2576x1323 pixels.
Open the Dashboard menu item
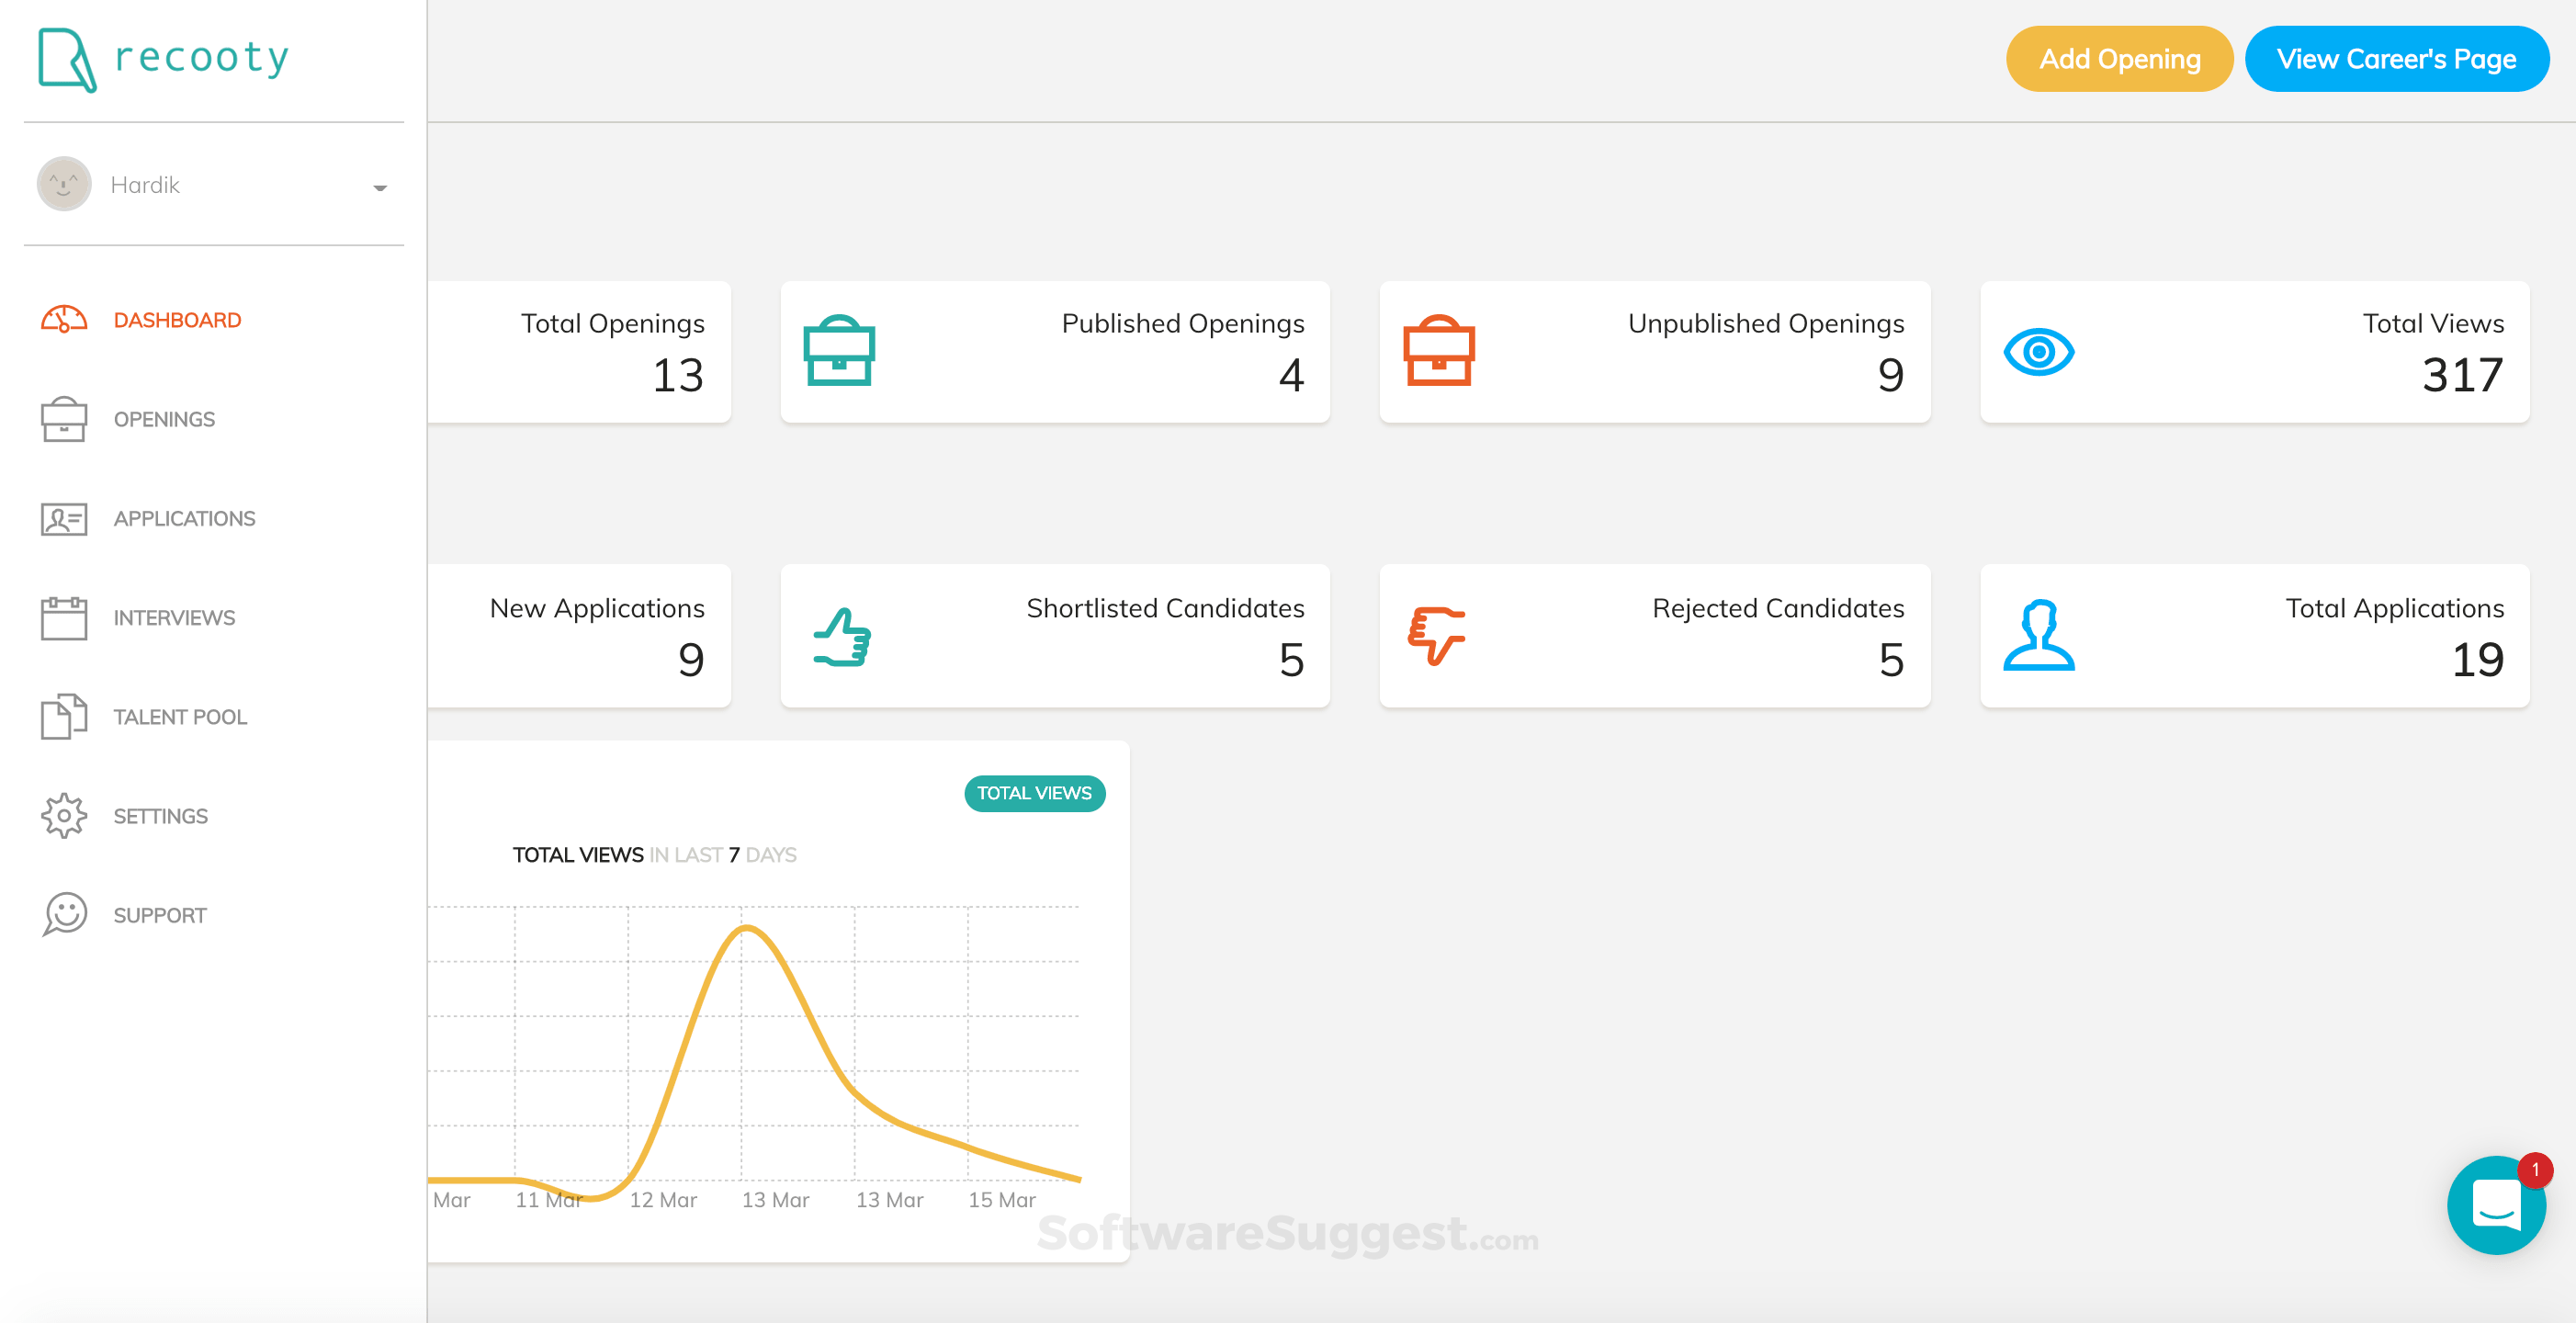pyautogui.click(x=176, y=320)
